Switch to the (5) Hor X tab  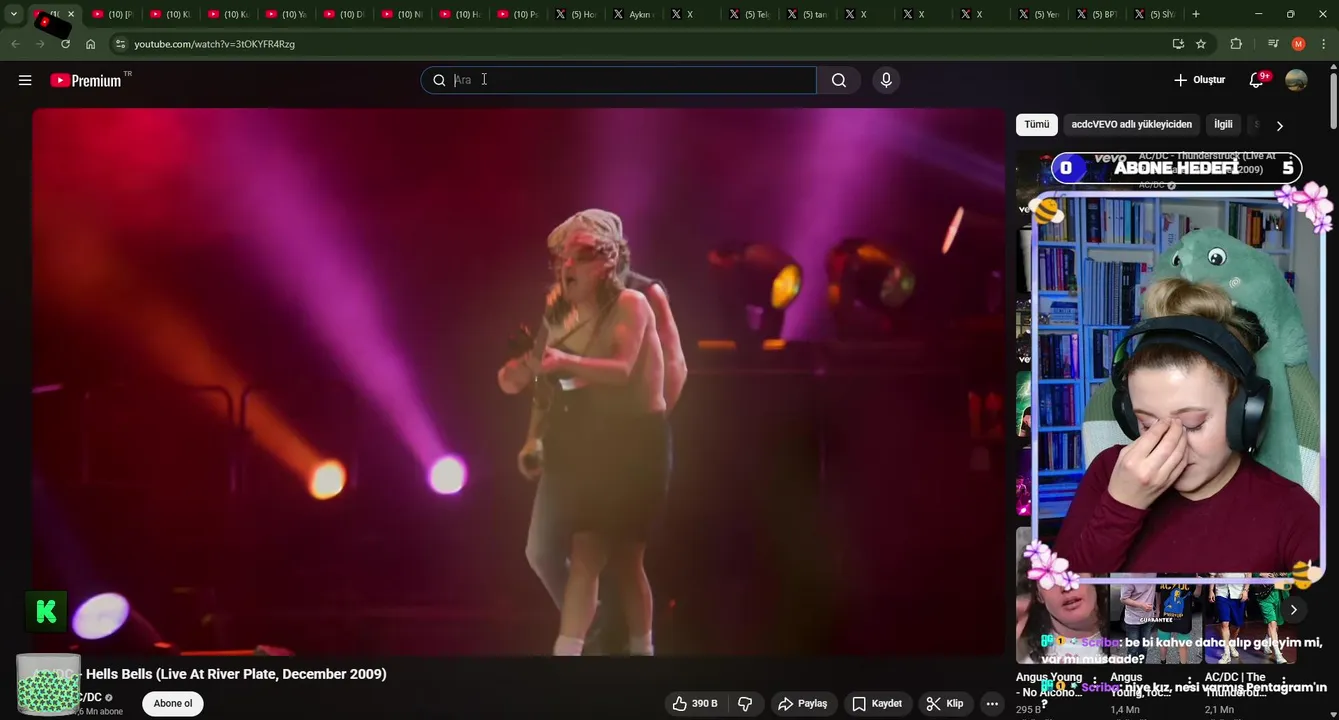tap(576, 14)
